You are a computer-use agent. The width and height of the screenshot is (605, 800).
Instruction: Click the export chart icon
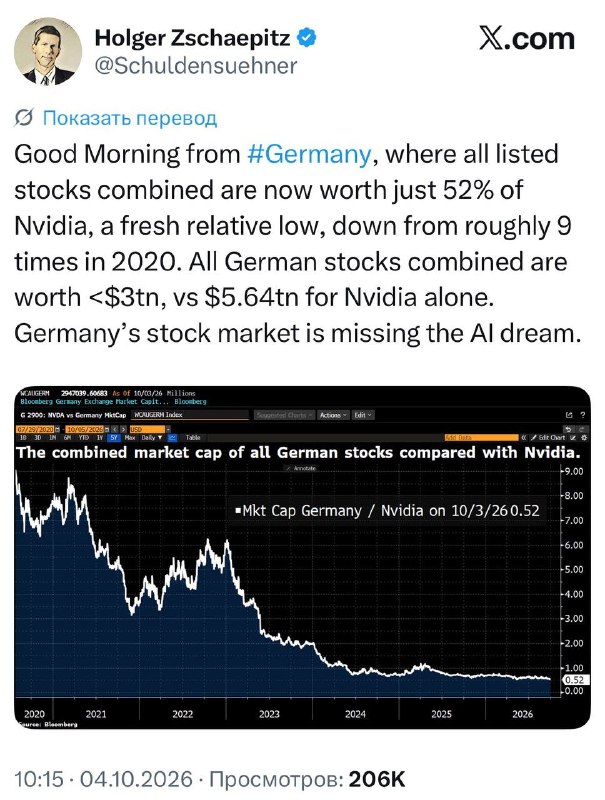(x=569, y=415)
